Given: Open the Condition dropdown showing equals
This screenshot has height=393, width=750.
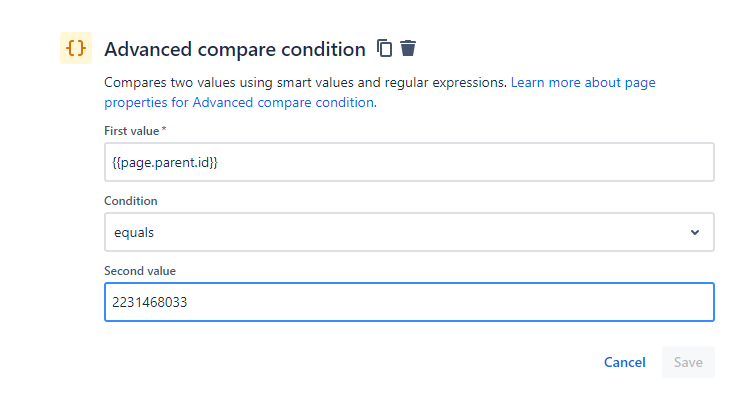Looking at the screenshot, I should [x=409, y=232].
